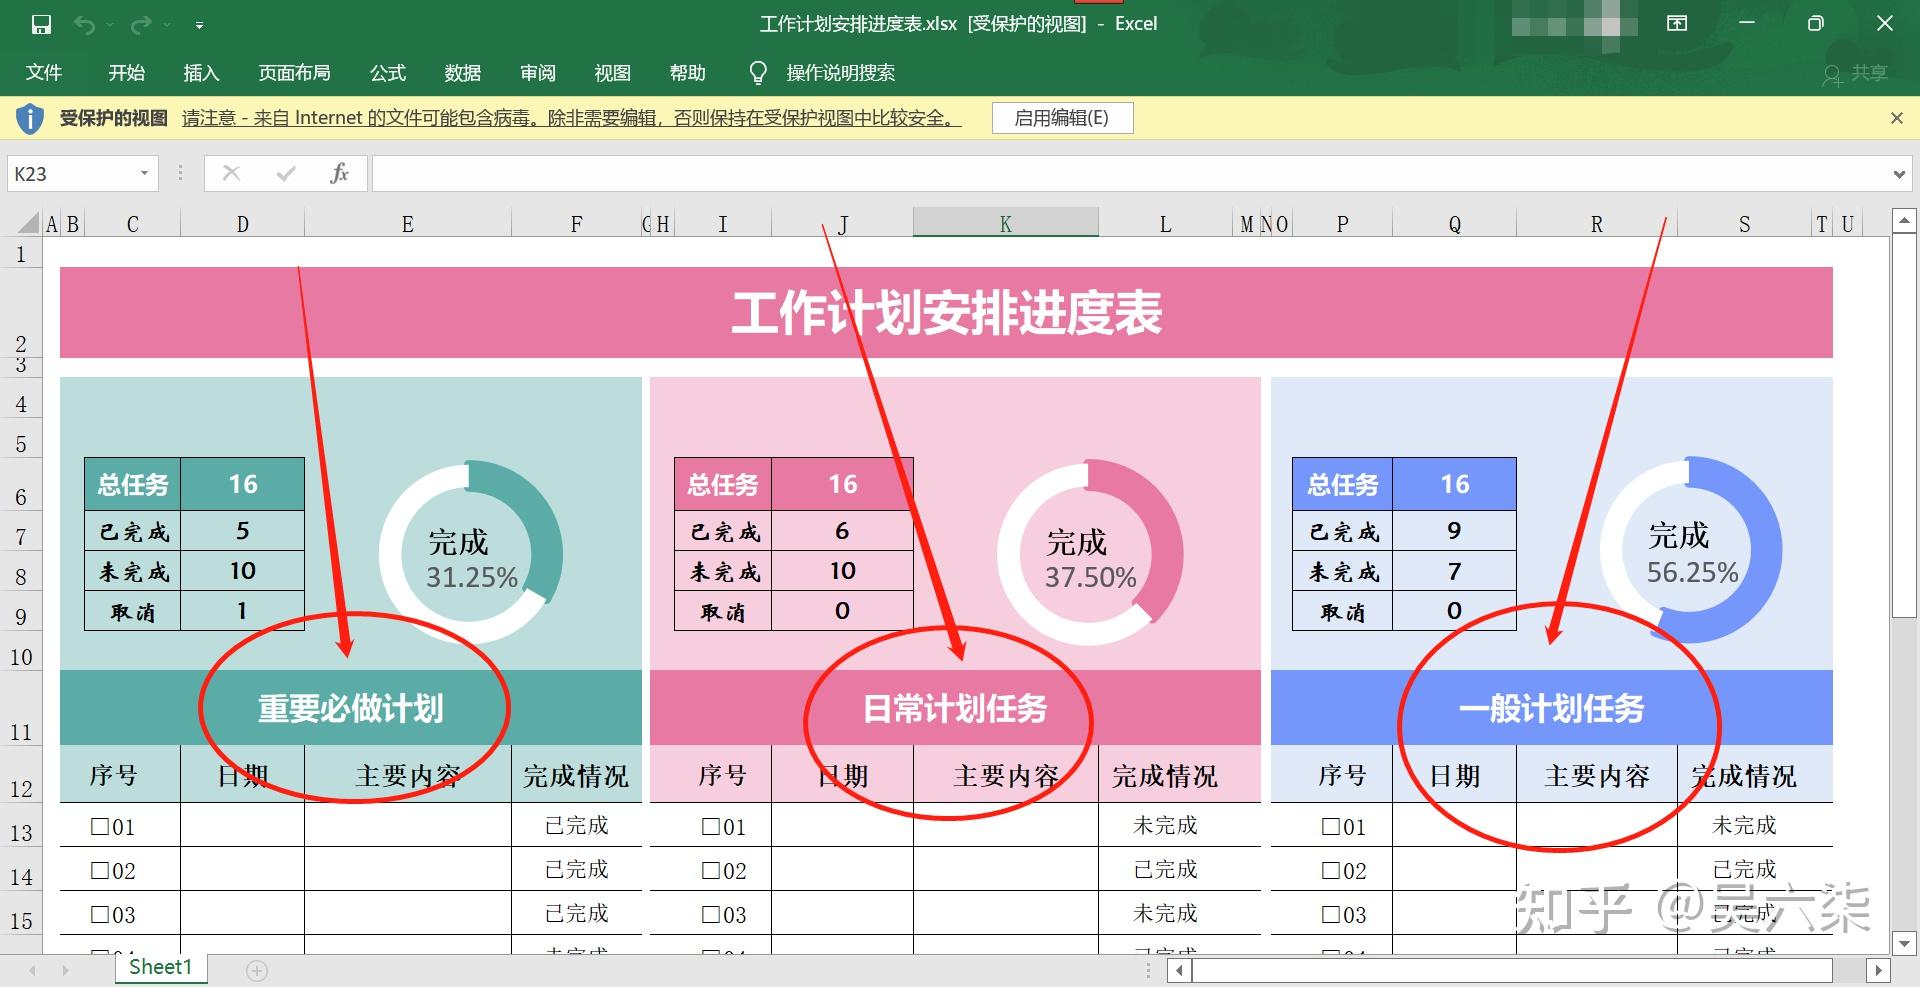Viewport: 1920px width, 987px height.
Task: Click the formula bar input area
Action: 1130,173
